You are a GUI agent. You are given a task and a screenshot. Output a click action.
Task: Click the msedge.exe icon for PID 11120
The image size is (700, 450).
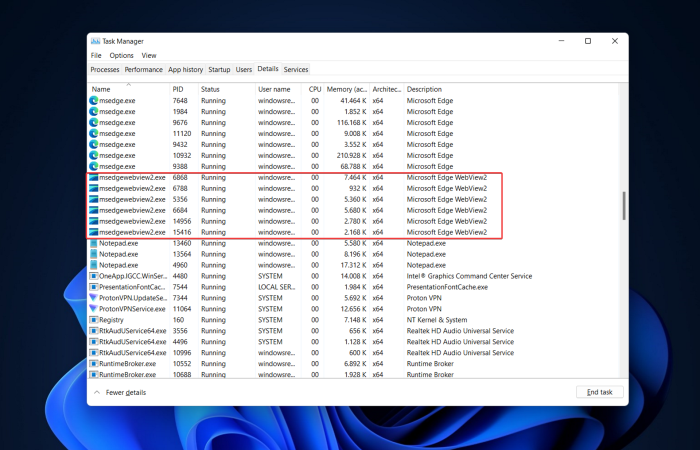click(x=93, y=133)
